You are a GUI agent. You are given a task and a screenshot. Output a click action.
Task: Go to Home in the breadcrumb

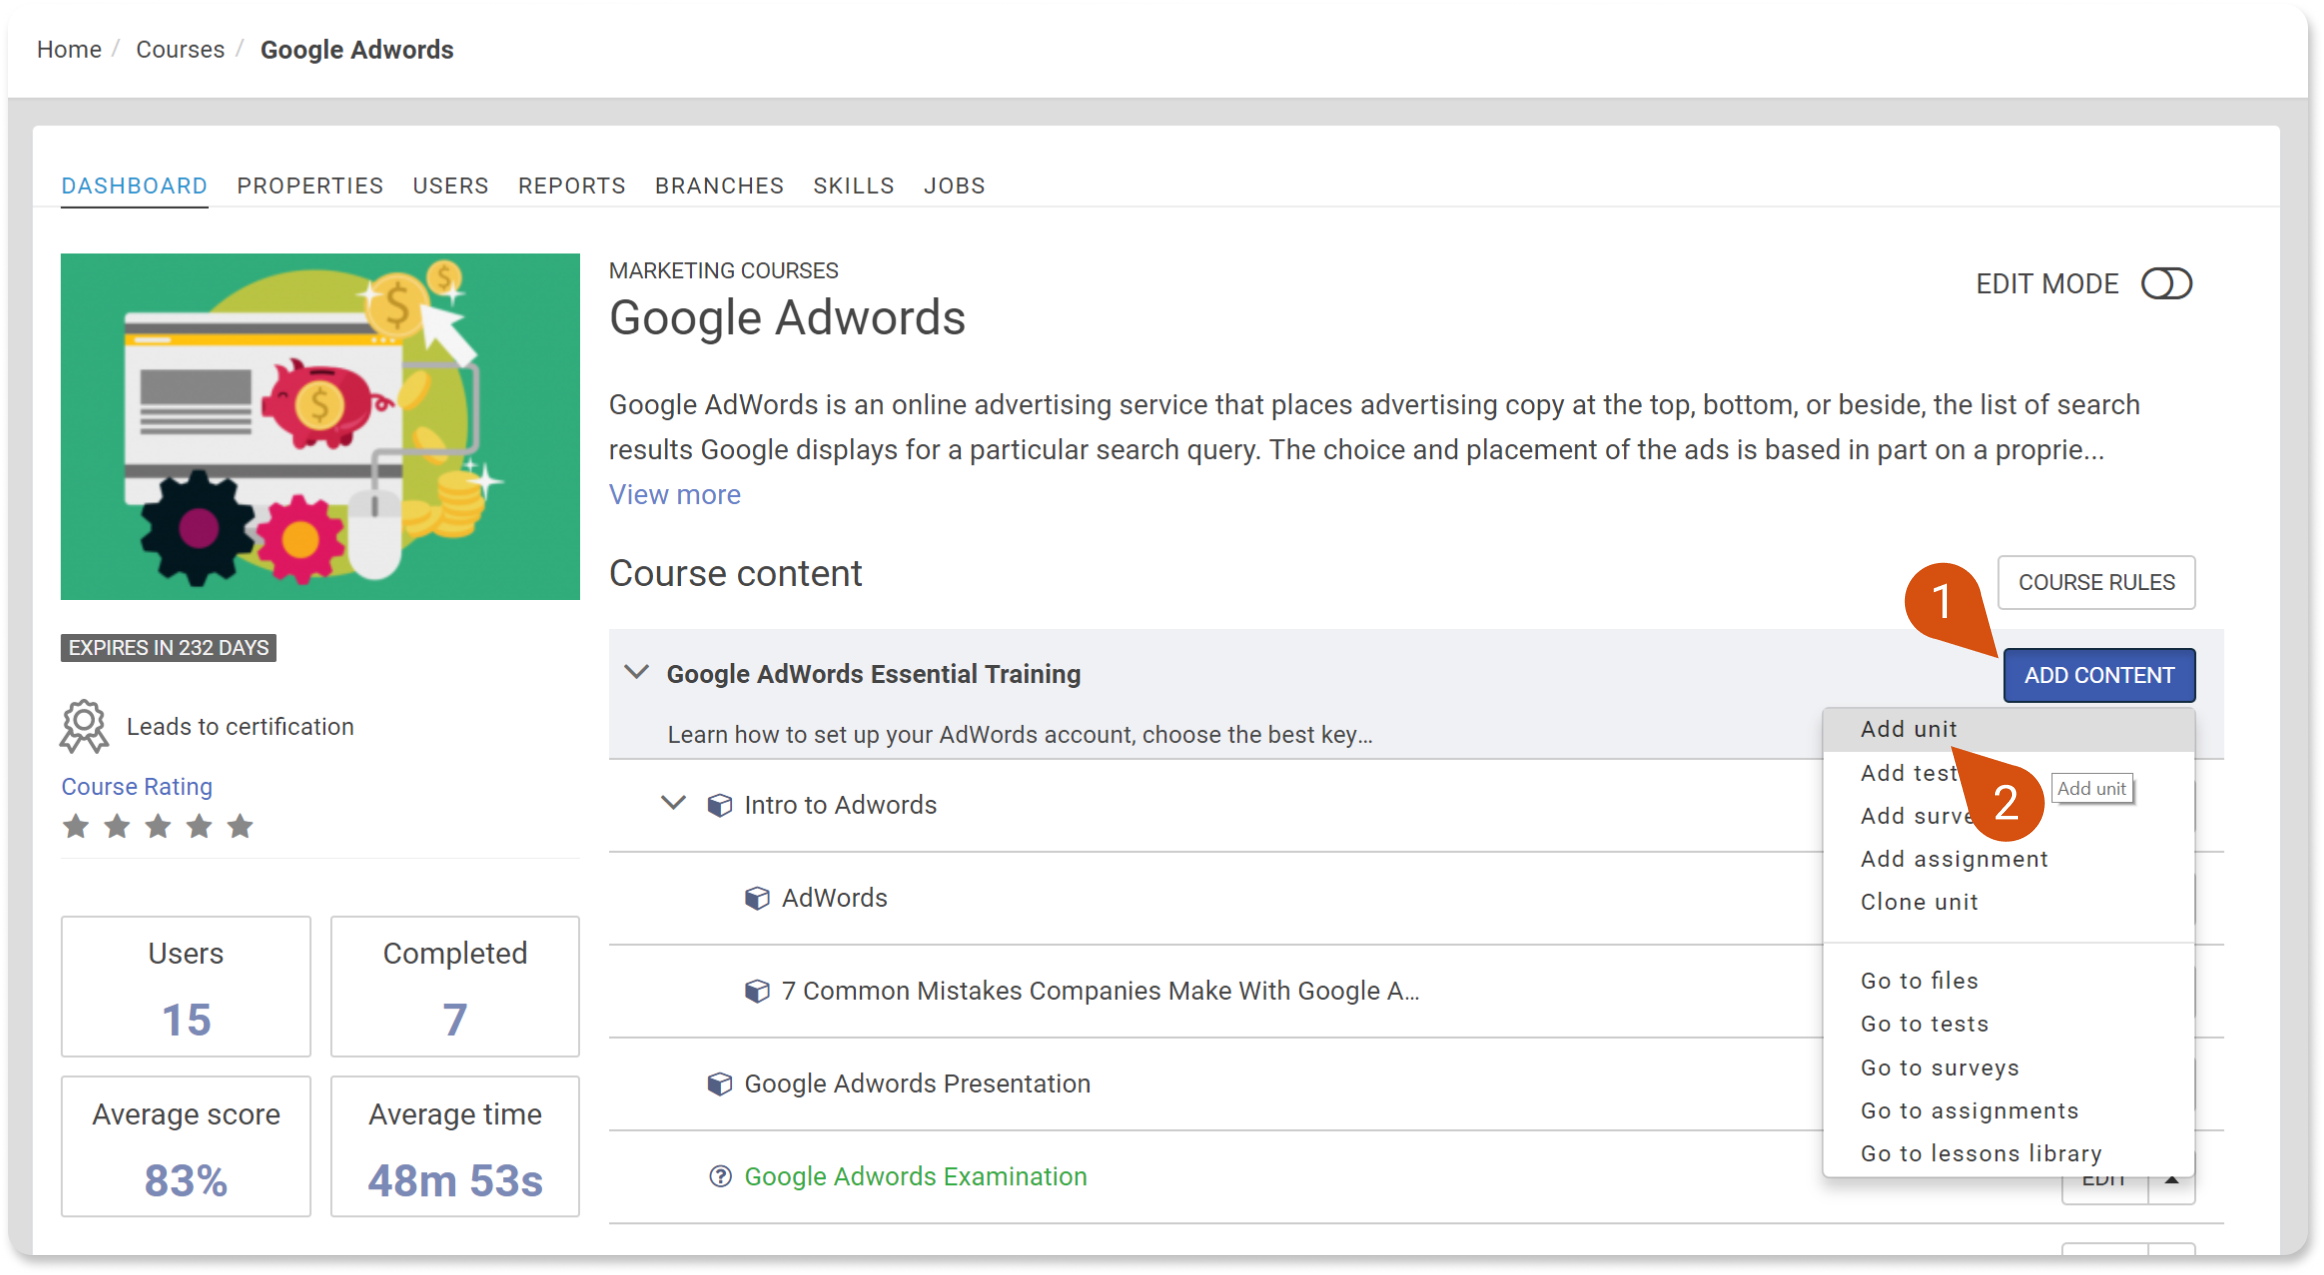click(69, 49)
